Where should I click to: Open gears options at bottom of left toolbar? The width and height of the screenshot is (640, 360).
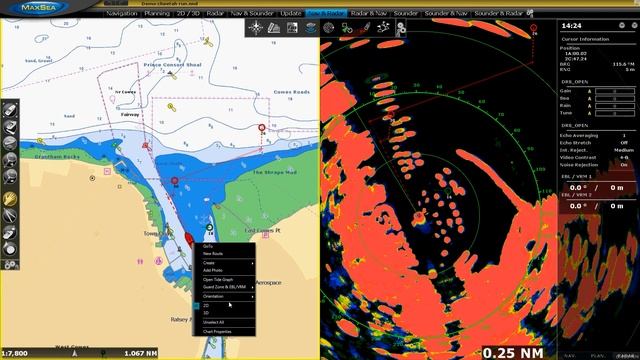coord(10,265)
